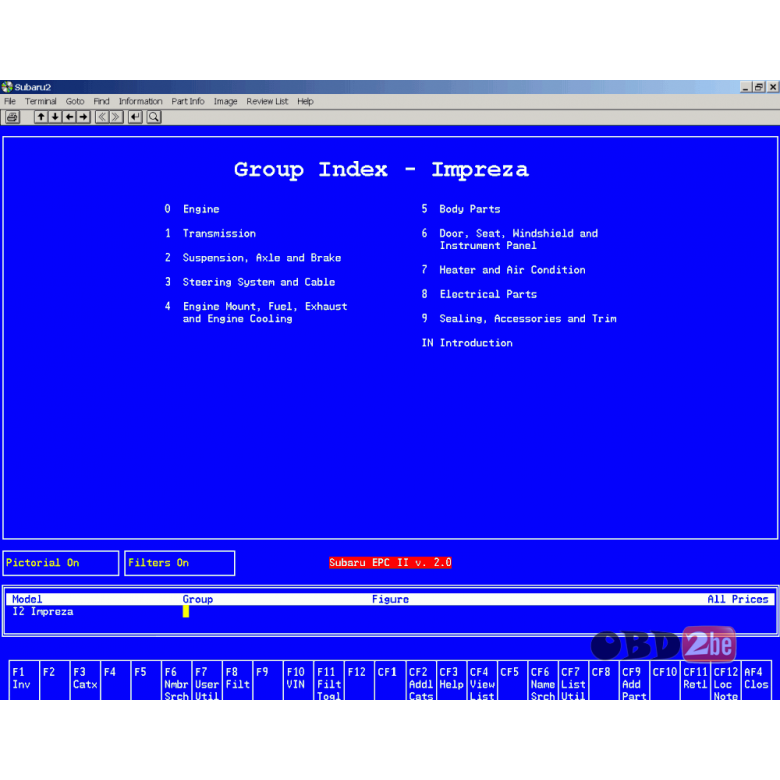Viewport: 780px width, 780px height.
Task: Open the Goto menu
Action: pos(75,101)
